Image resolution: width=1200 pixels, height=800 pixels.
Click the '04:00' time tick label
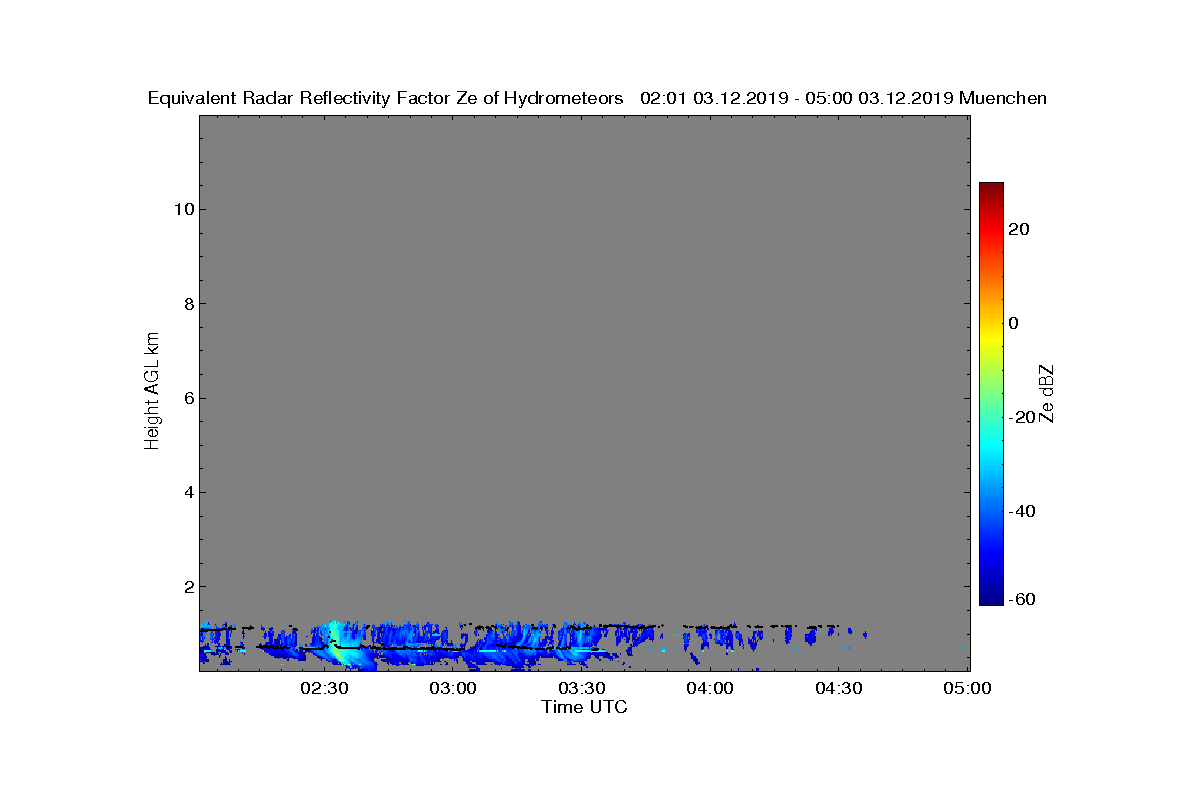tap(711, 688)
